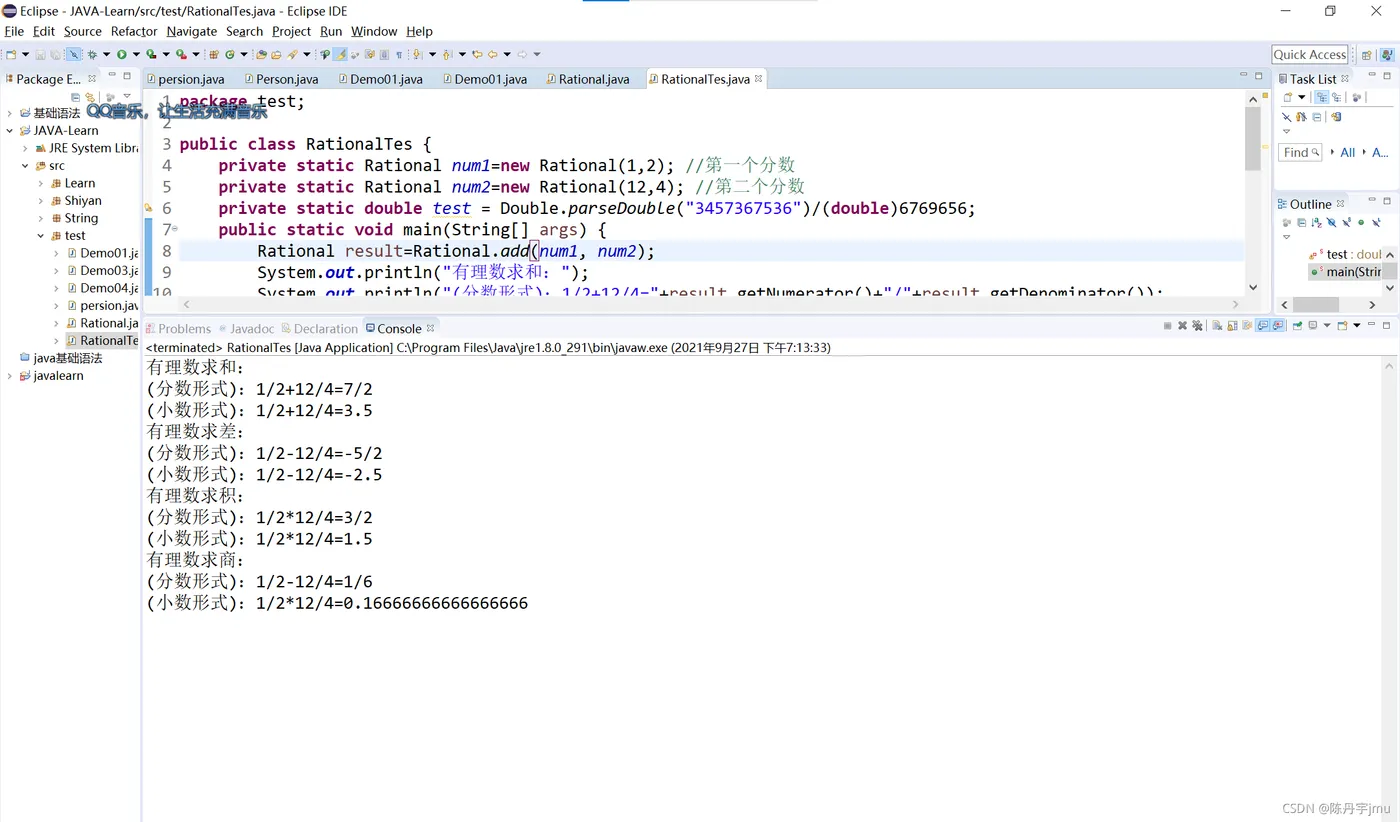1400x822 pixels.
Task: Open the Display Selected Console dropdown
Action: 1327,326
